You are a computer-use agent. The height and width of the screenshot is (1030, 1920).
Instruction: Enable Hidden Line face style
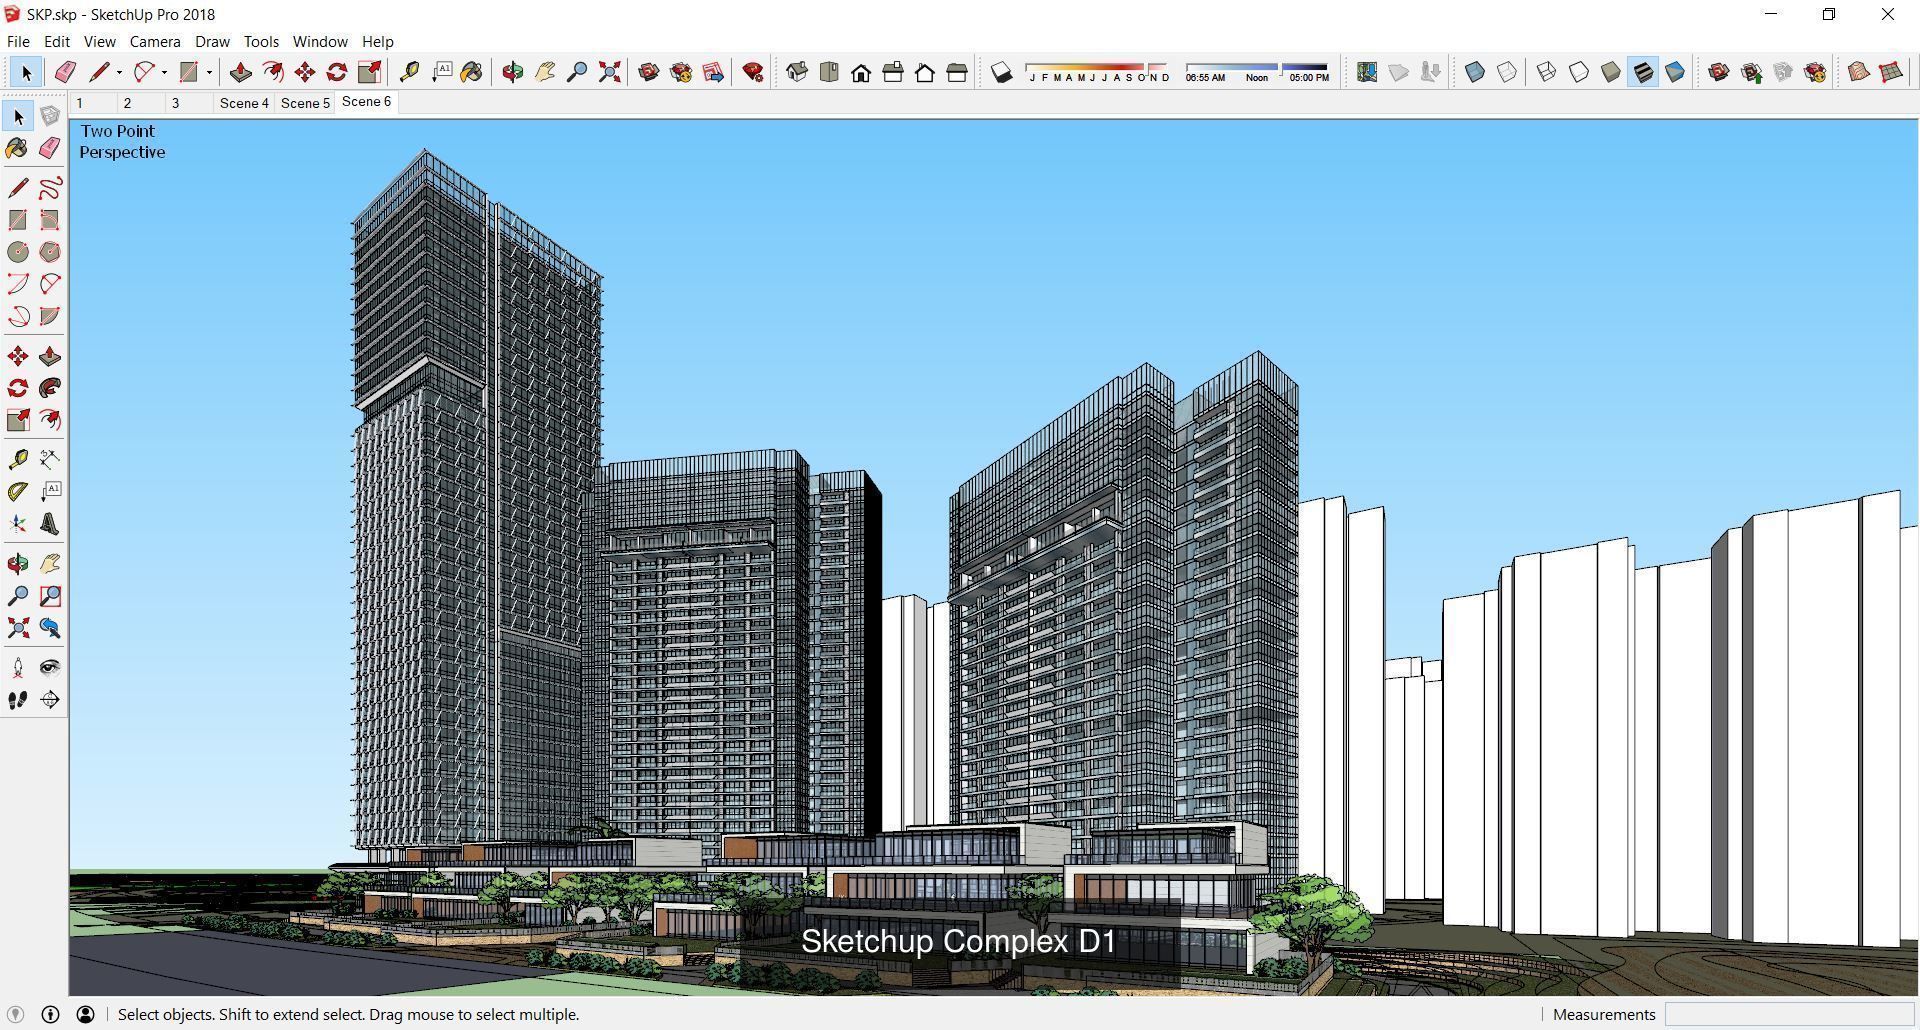pyautogui.click(x=1579, y=72)
